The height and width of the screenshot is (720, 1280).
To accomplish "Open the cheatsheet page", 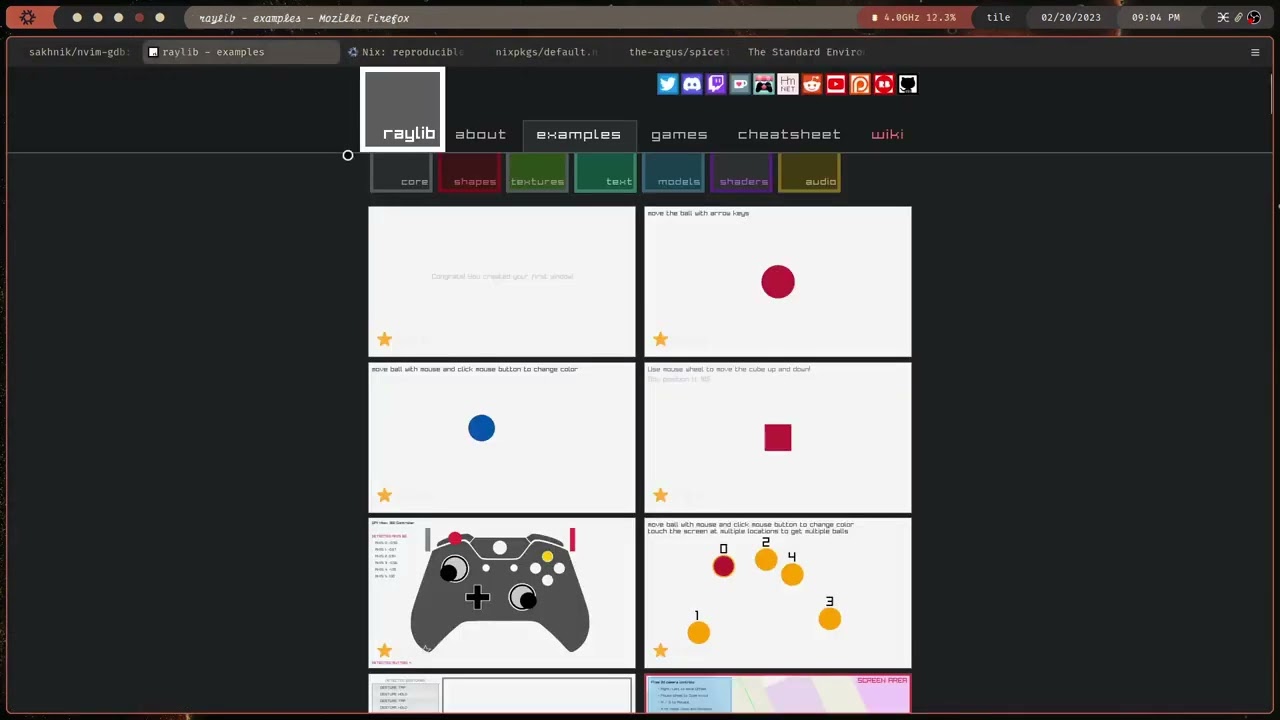I will pos(789,134).
